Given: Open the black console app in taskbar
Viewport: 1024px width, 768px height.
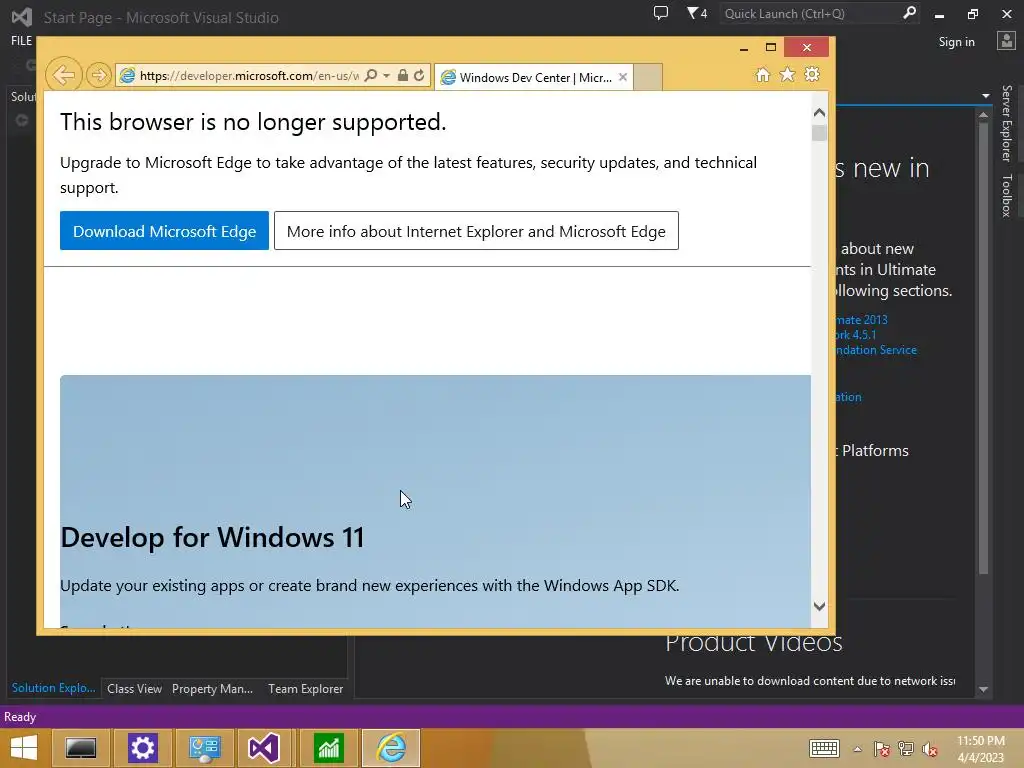Looking at the screenshot, I should 81,748.
